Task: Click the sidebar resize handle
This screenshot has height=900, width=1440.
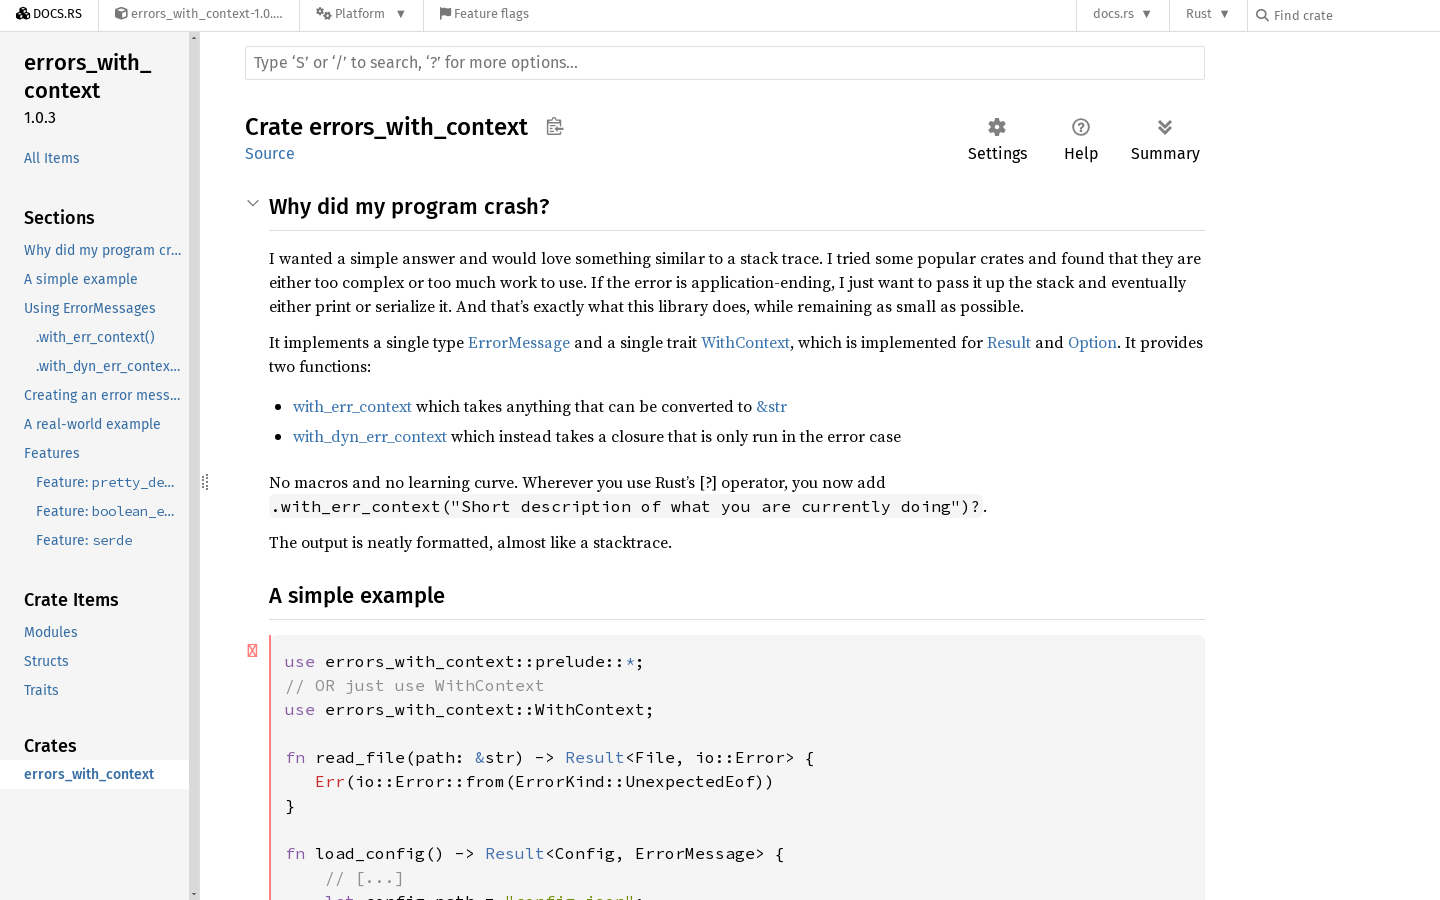Action: pyautogui.click(x=205, y=482)
